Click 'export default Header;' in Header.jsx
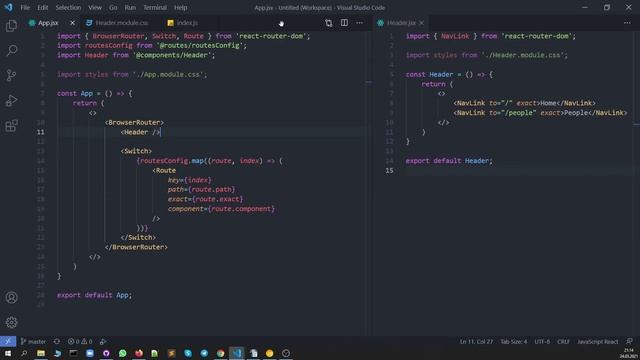 tap(449, 160)
